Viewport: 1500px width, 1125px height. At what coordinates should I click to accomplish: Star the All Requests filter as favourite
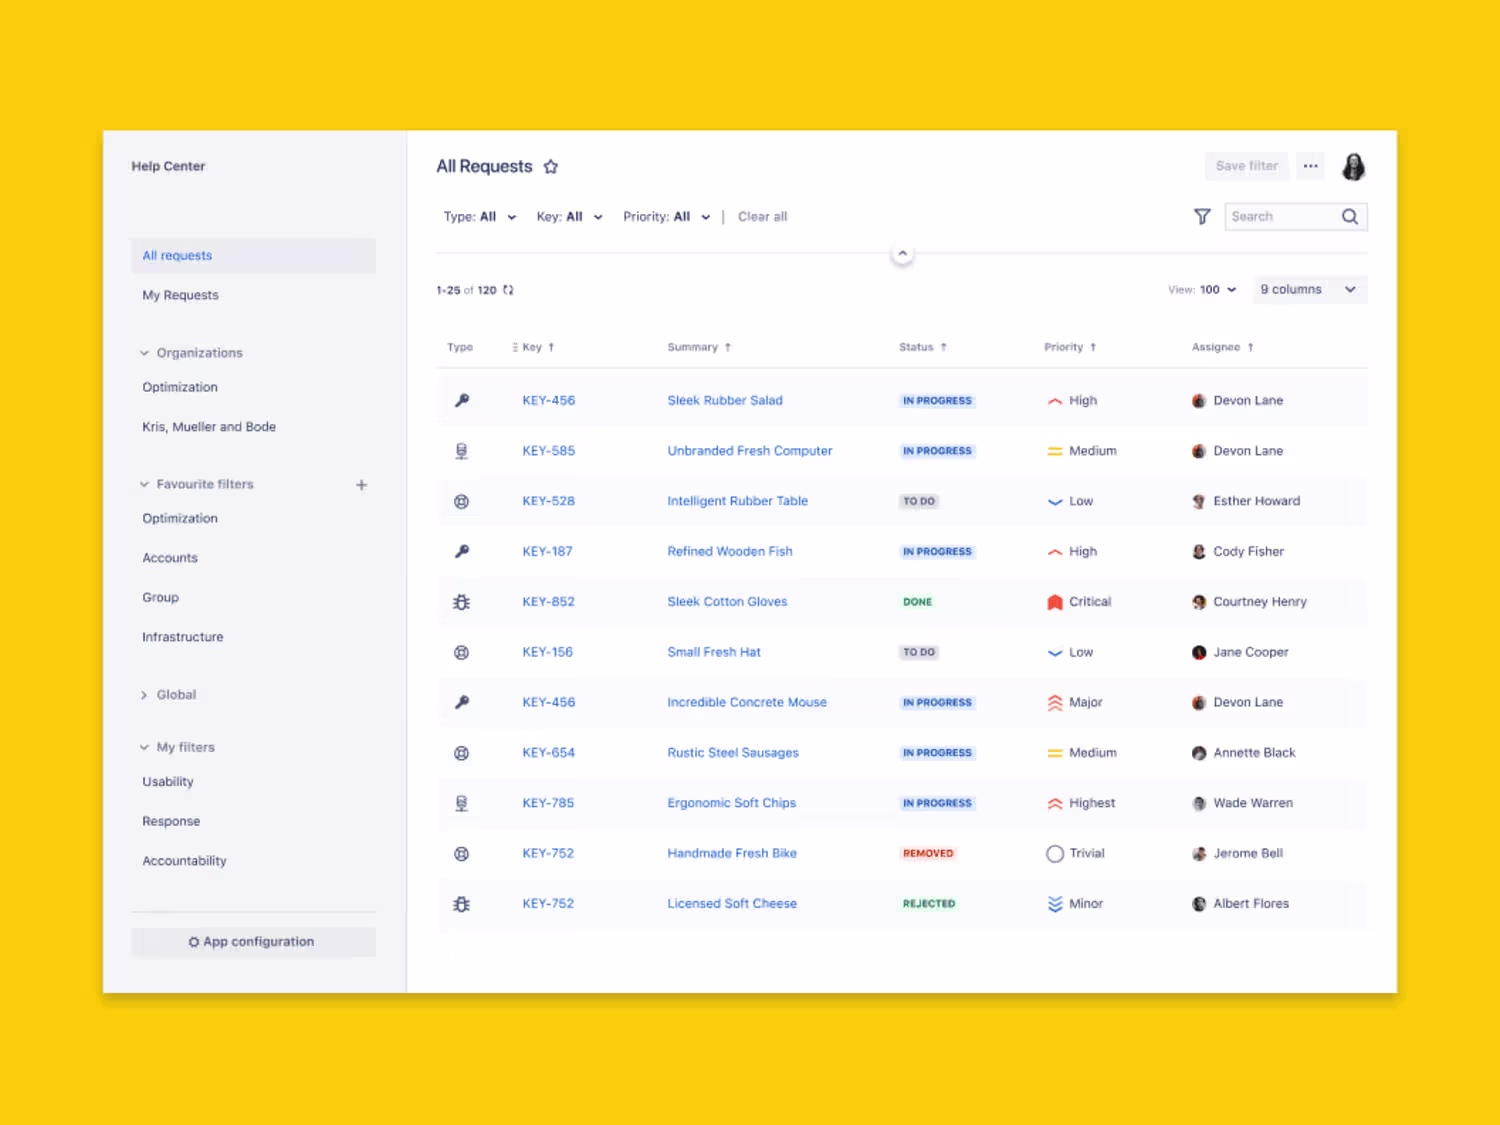tap(550, 167)
